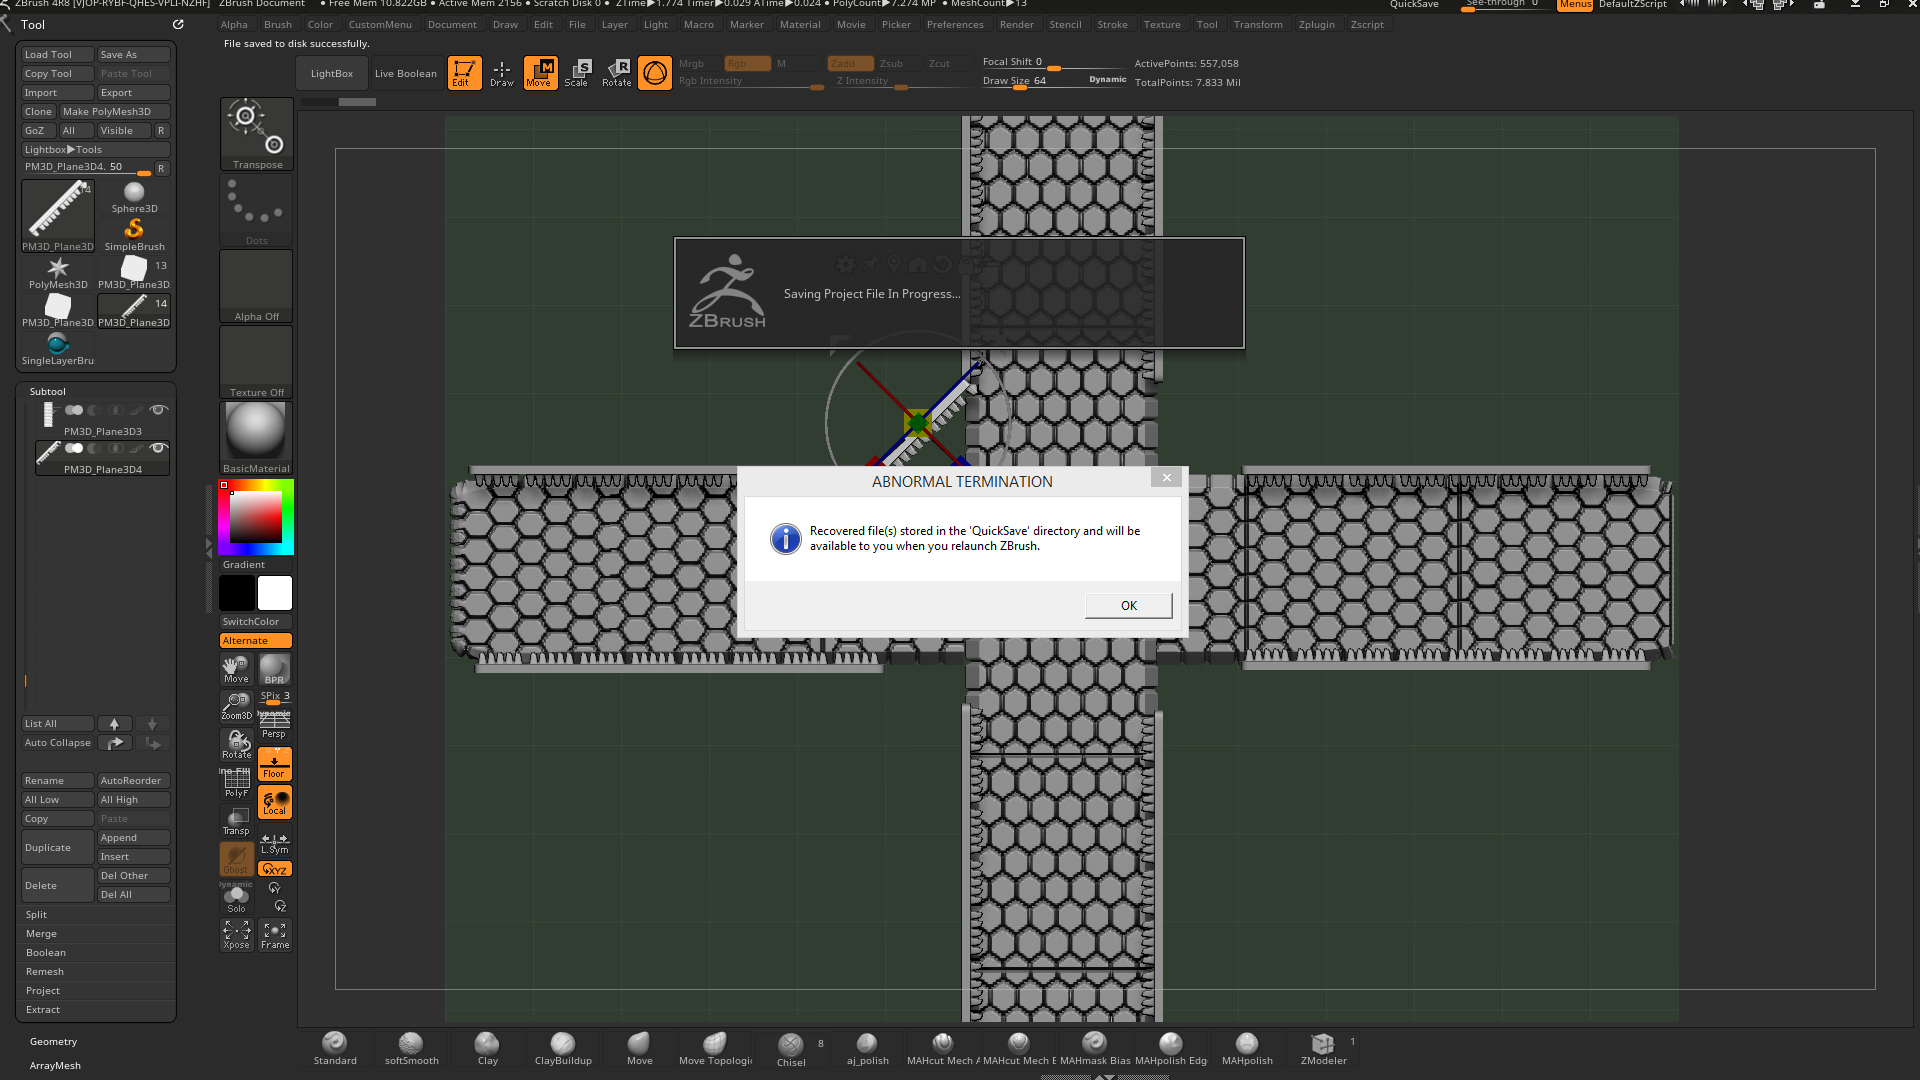The width and height of the screenshot is (1920, 1080).
Task: Open the Transform menu
Action: tap(1258, 24)
